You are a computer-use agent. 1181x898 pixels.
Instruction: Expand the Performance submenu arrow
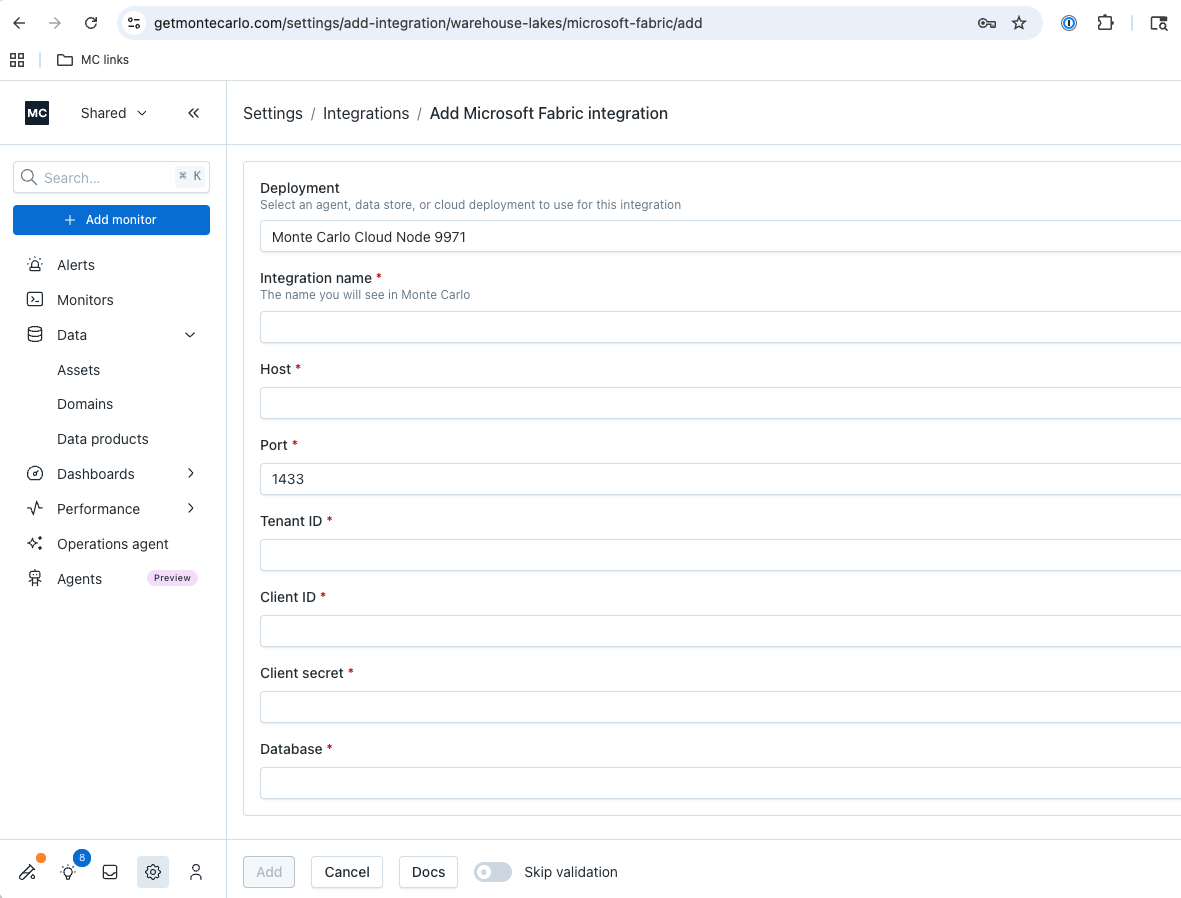(191, 509)
